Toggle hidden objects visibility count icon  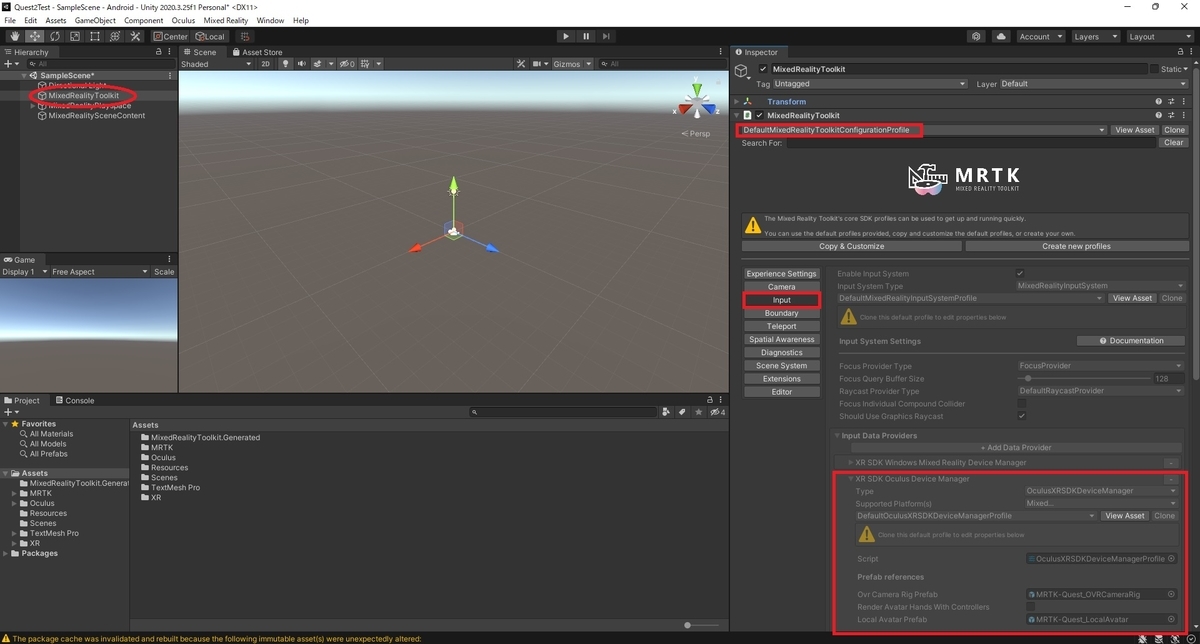point(346,64)
